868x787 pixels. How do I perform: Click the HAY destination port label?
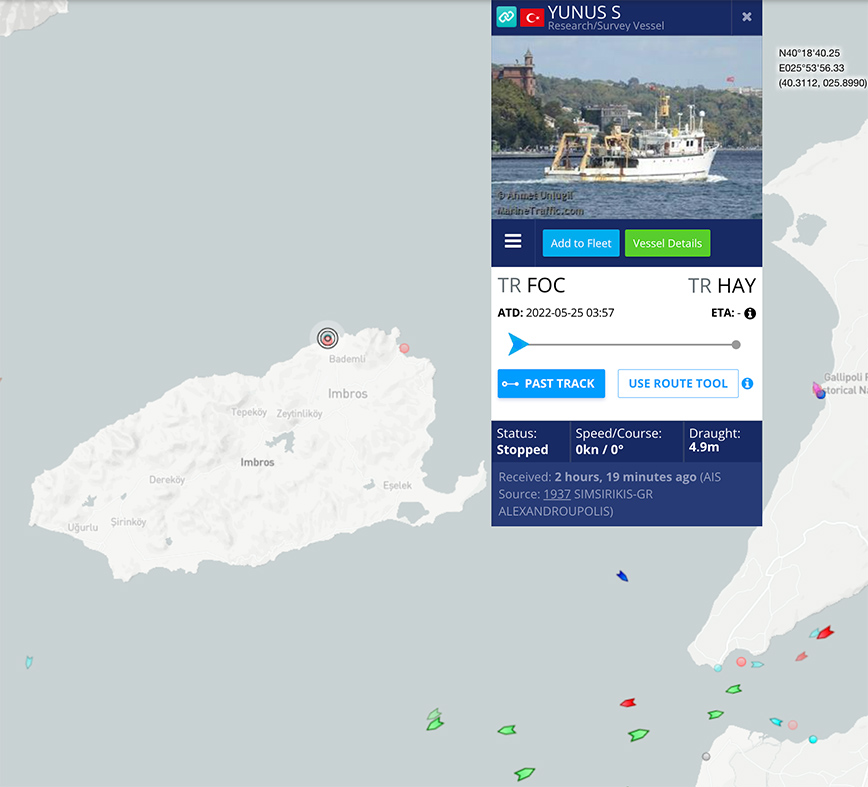click(x=736, y=287)
